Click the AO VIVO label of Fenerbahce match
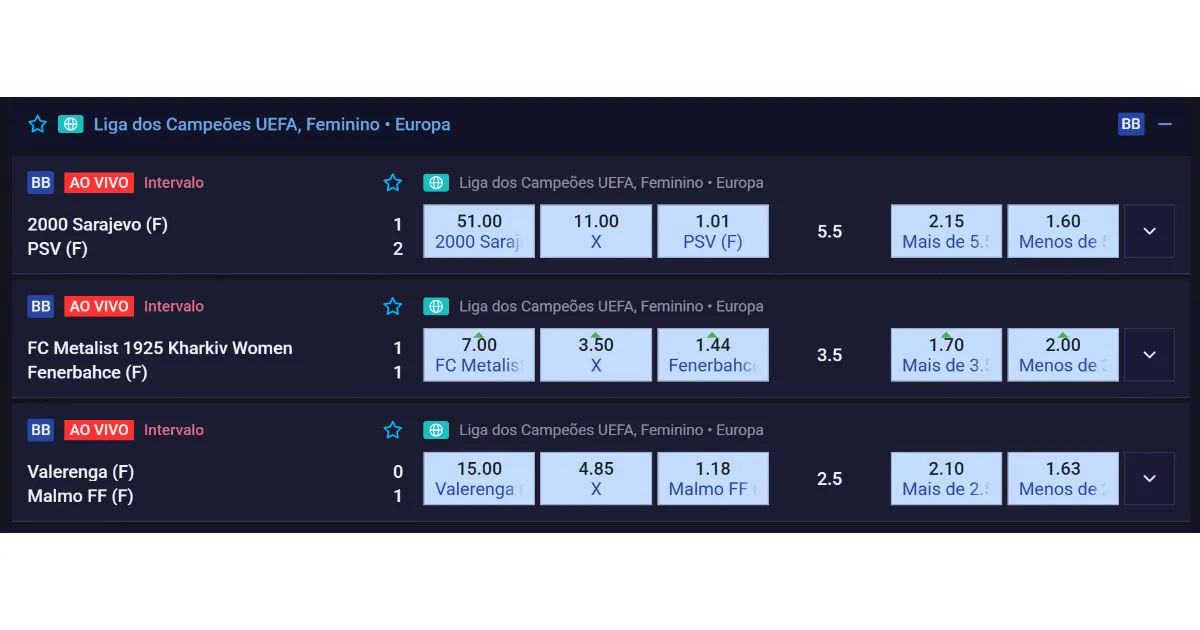This screenshot has width=1200, height=630. pyautogui.click(x=99, y=306)
